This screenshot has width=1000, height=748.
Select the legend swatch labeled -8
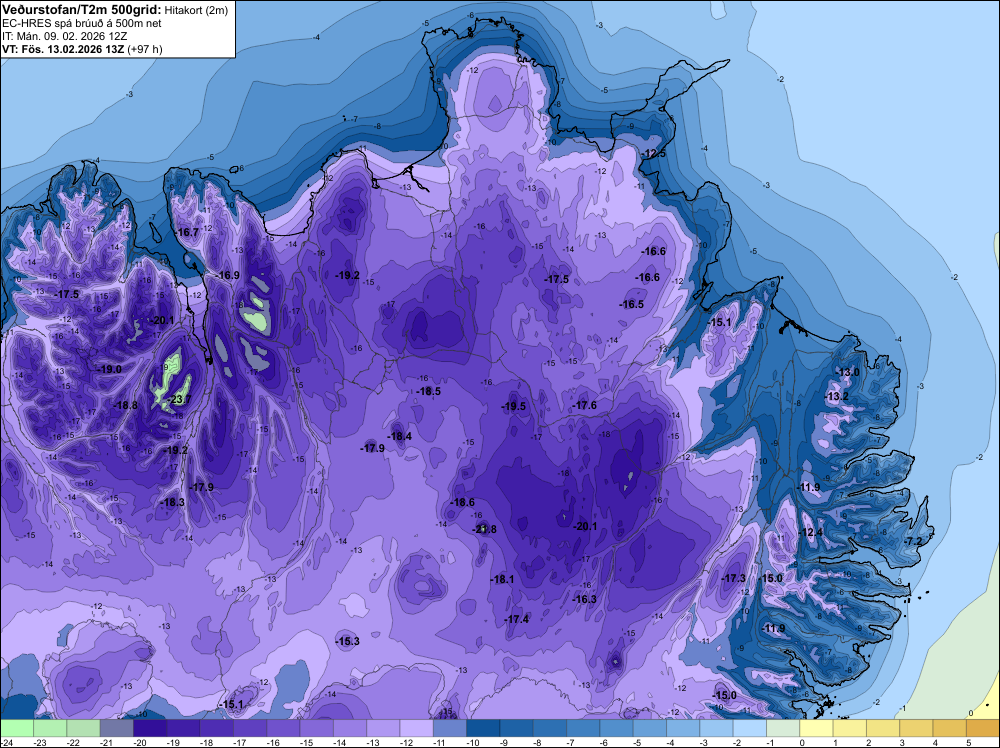(x=550, y=728)
